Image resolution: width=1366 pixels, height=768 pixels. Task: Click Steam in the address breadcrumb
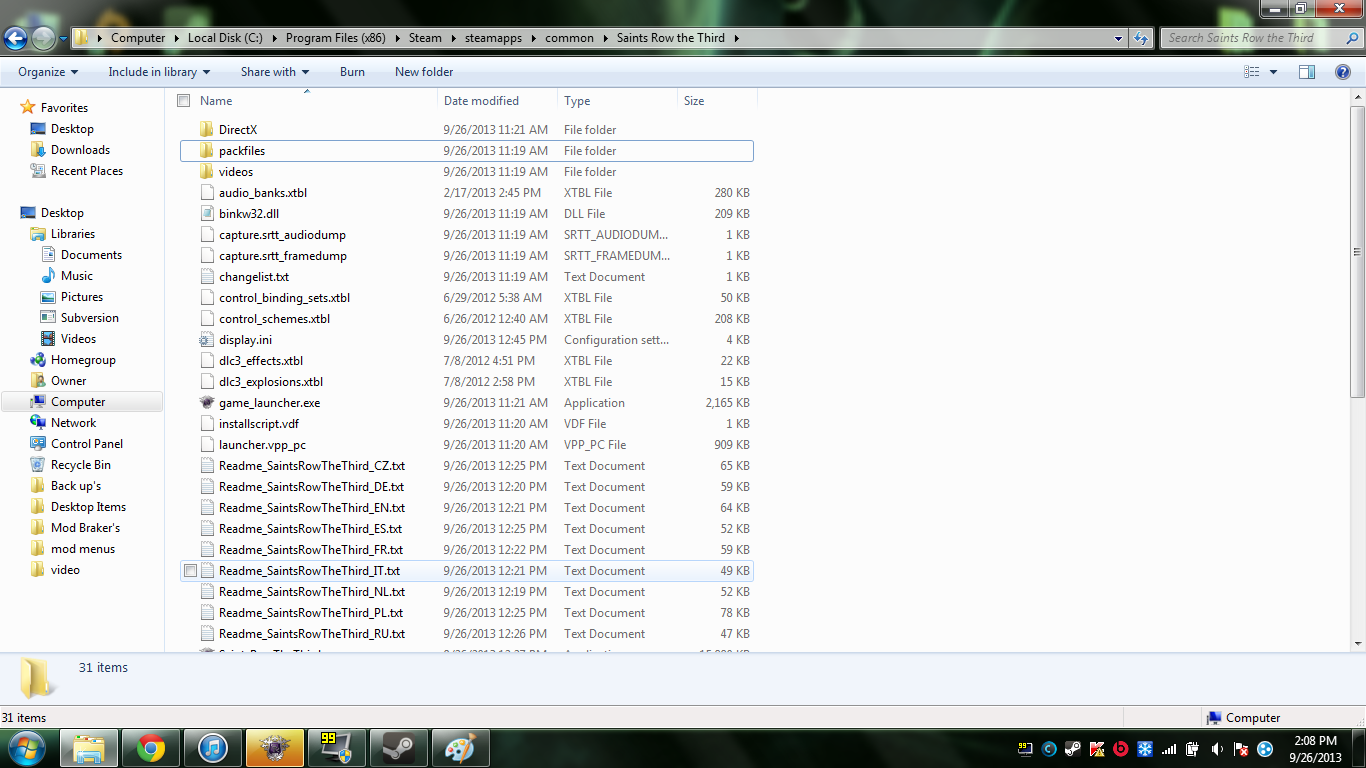[425, 38]
